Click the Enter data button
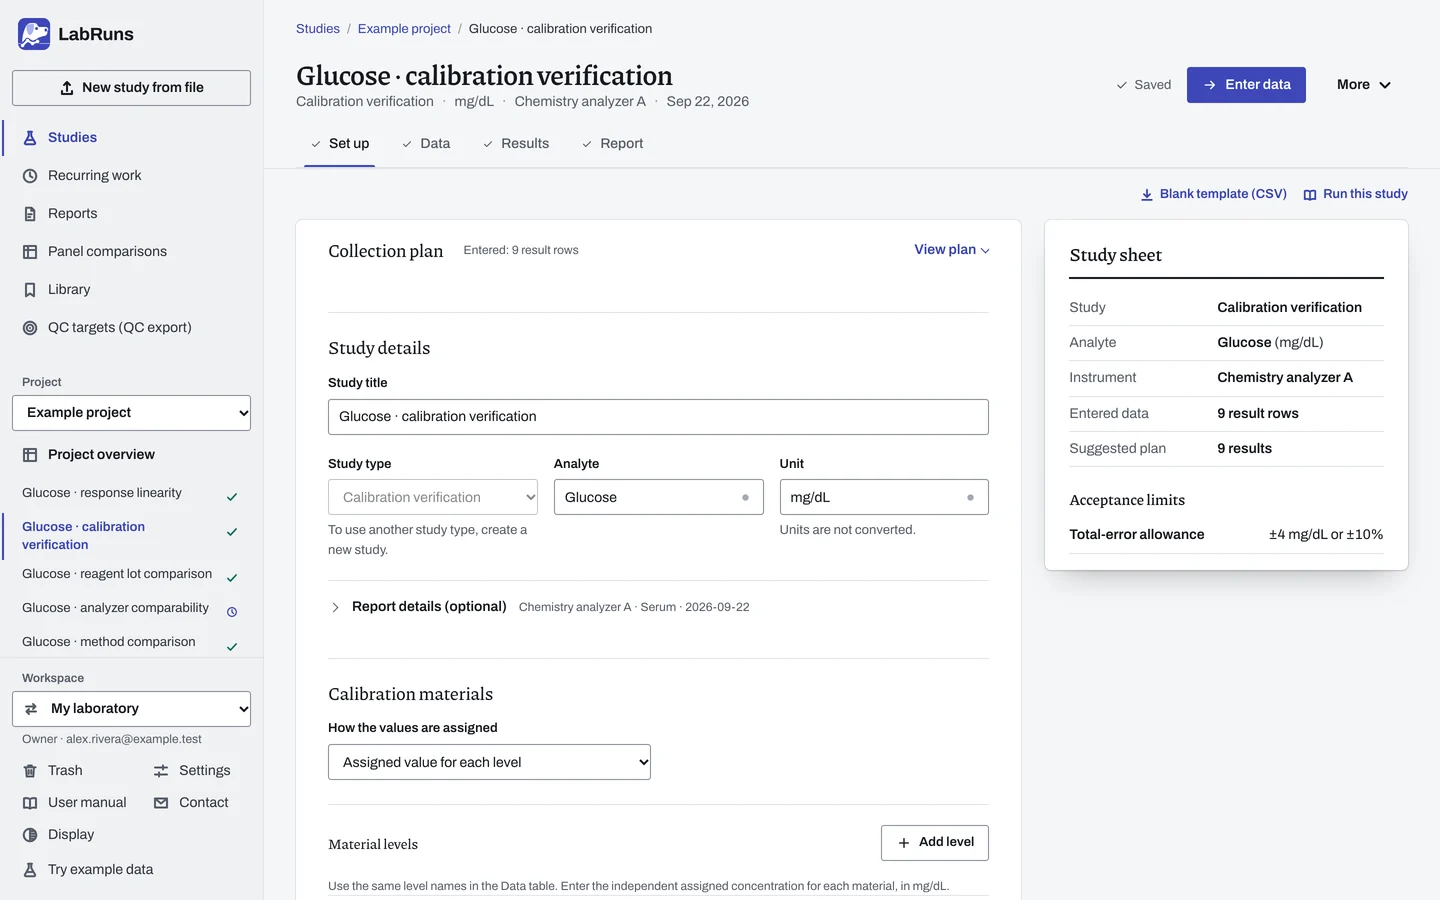The height and width of the screenshot is (900, 1440). (1246, 85)
